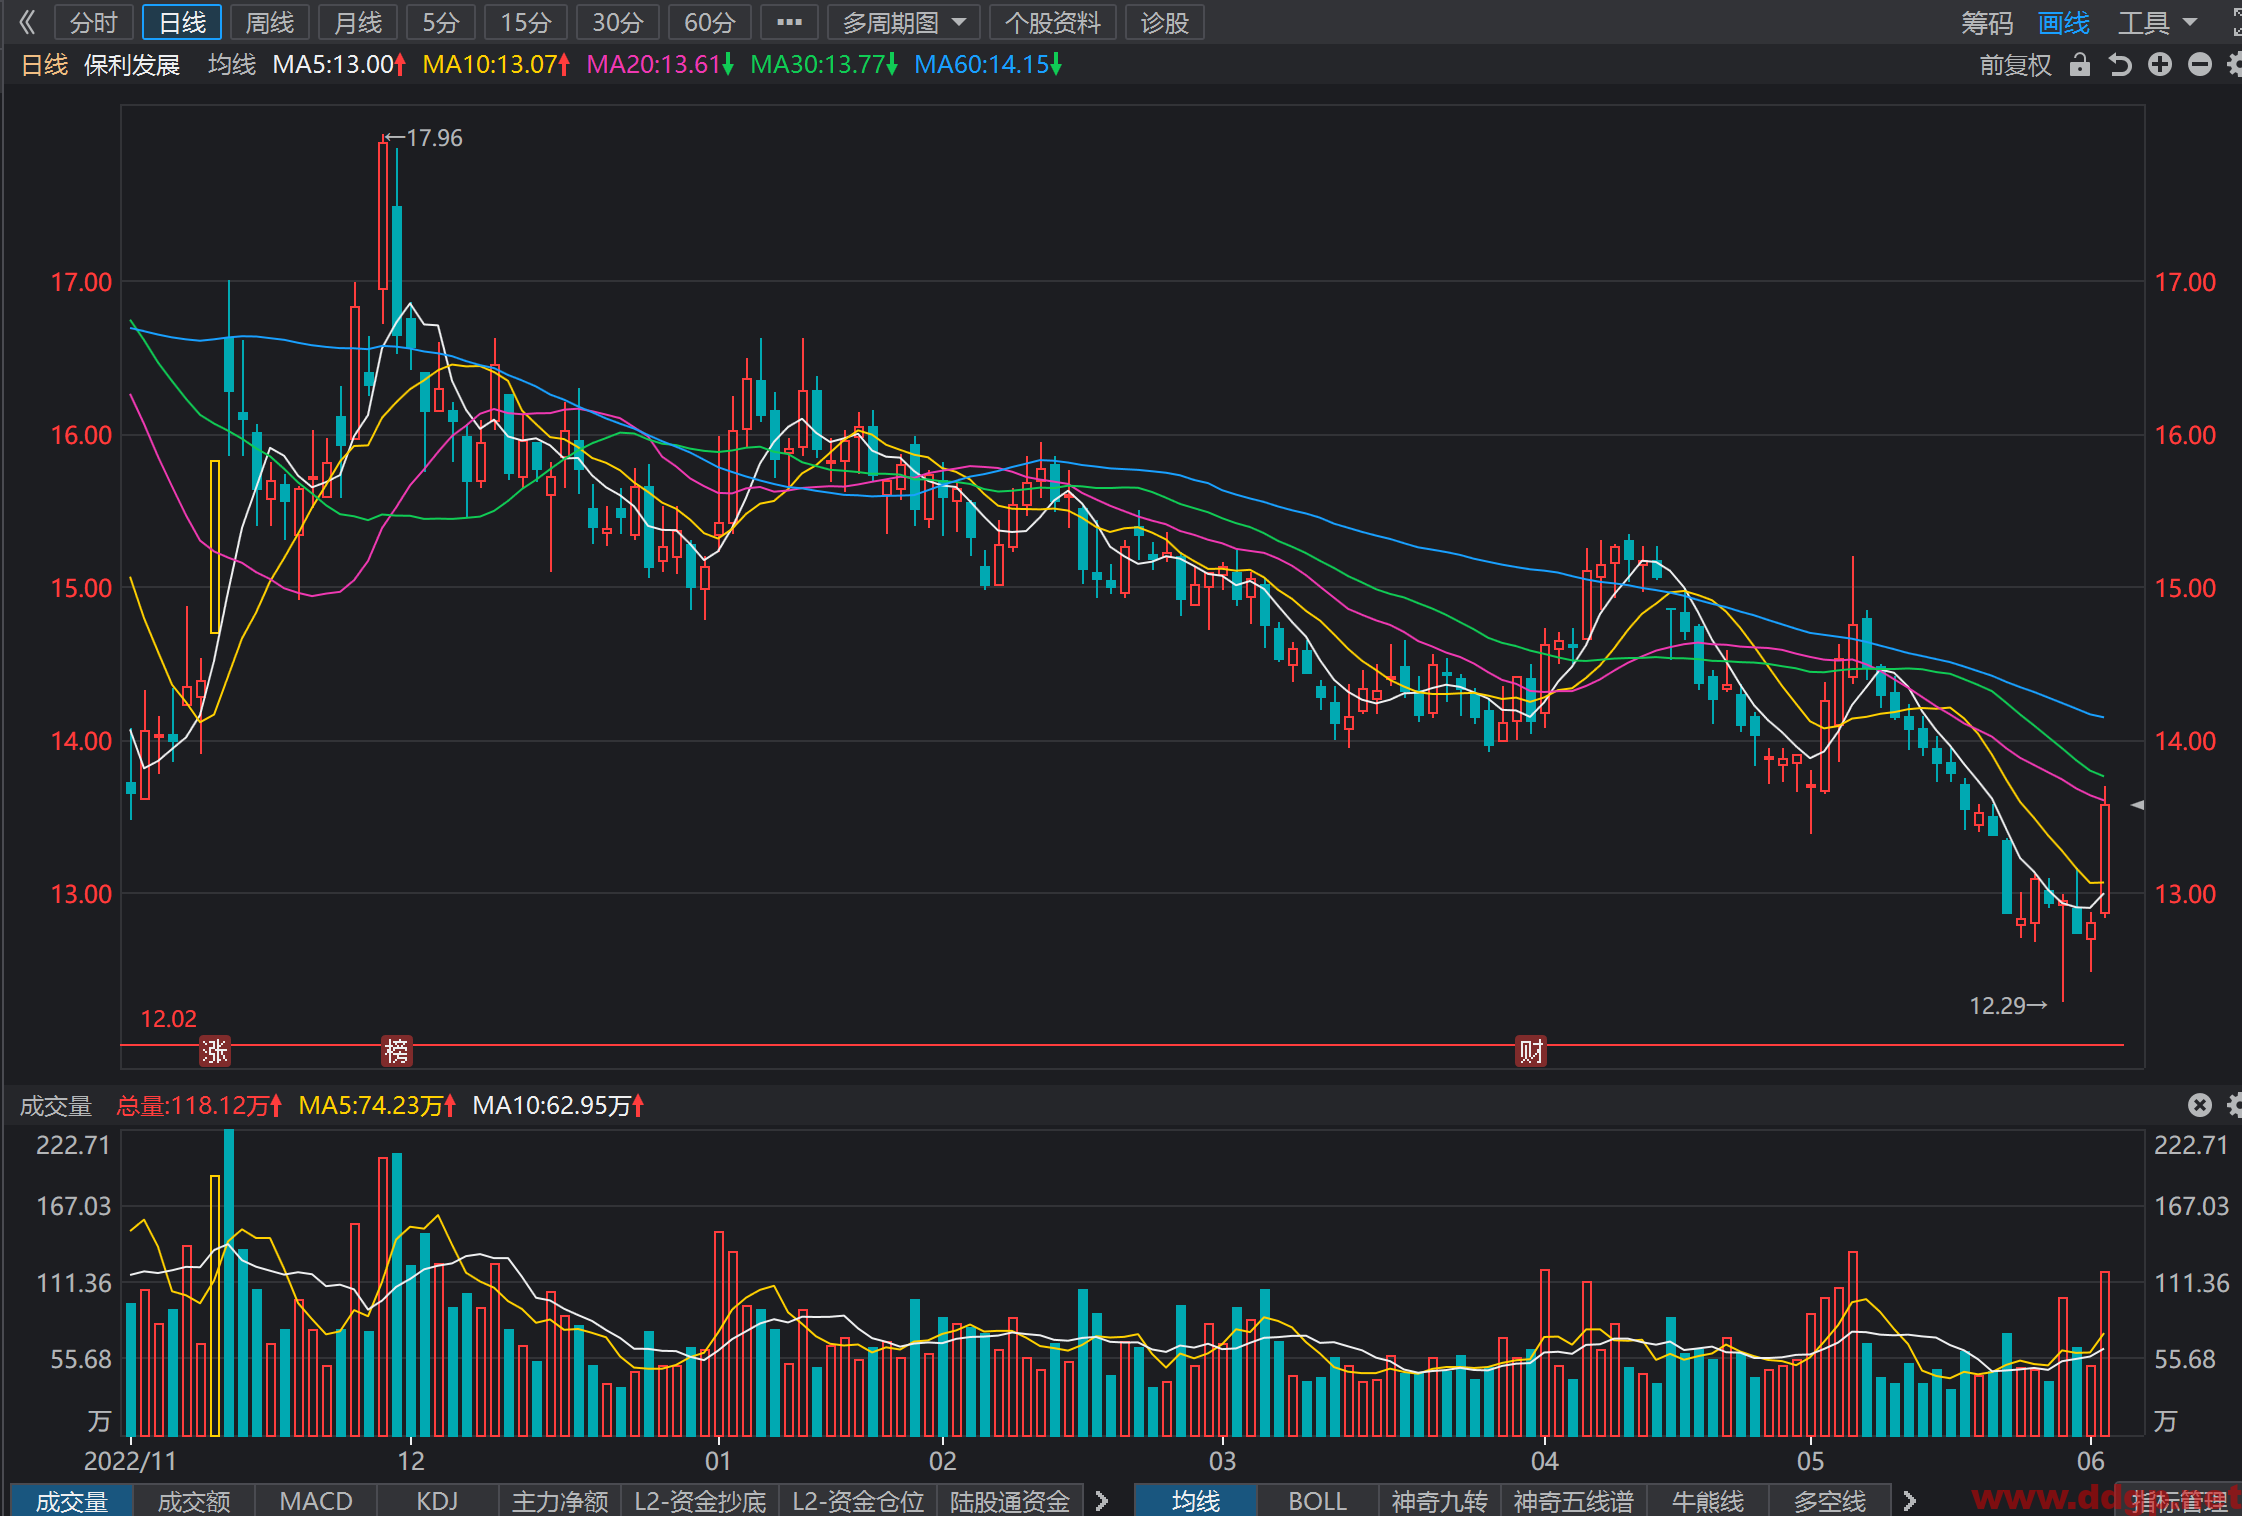Close the volume indicator panel

pos(2200,1104)
